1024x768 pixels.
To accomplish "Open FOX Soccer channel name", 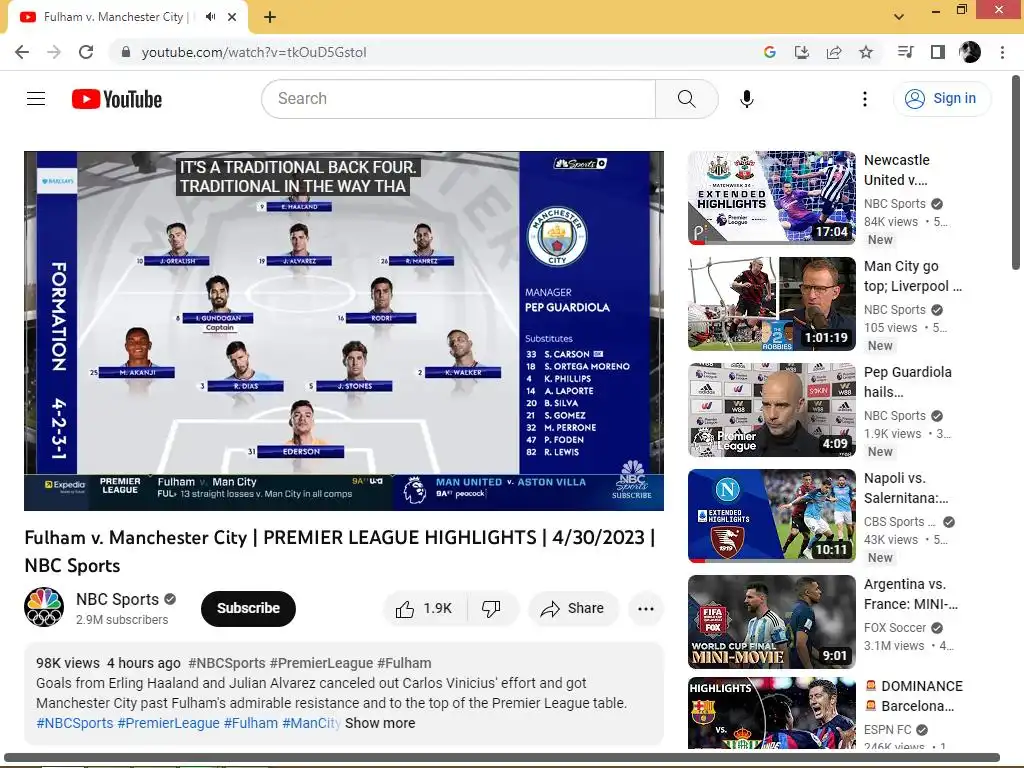I will tap(895, 628).
